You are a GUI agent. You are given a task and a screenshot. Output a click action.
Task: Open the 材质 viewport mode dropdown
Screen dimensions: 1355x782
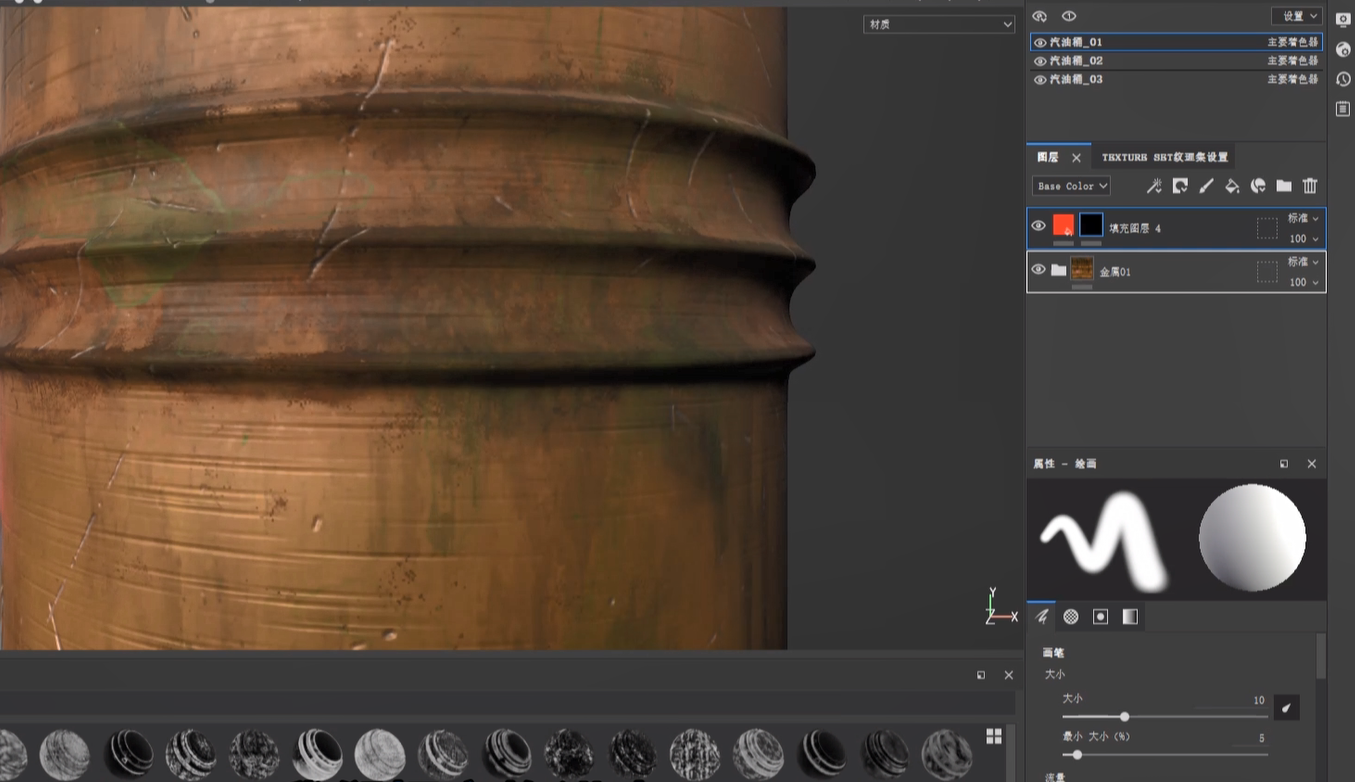(x=938, y=24)
